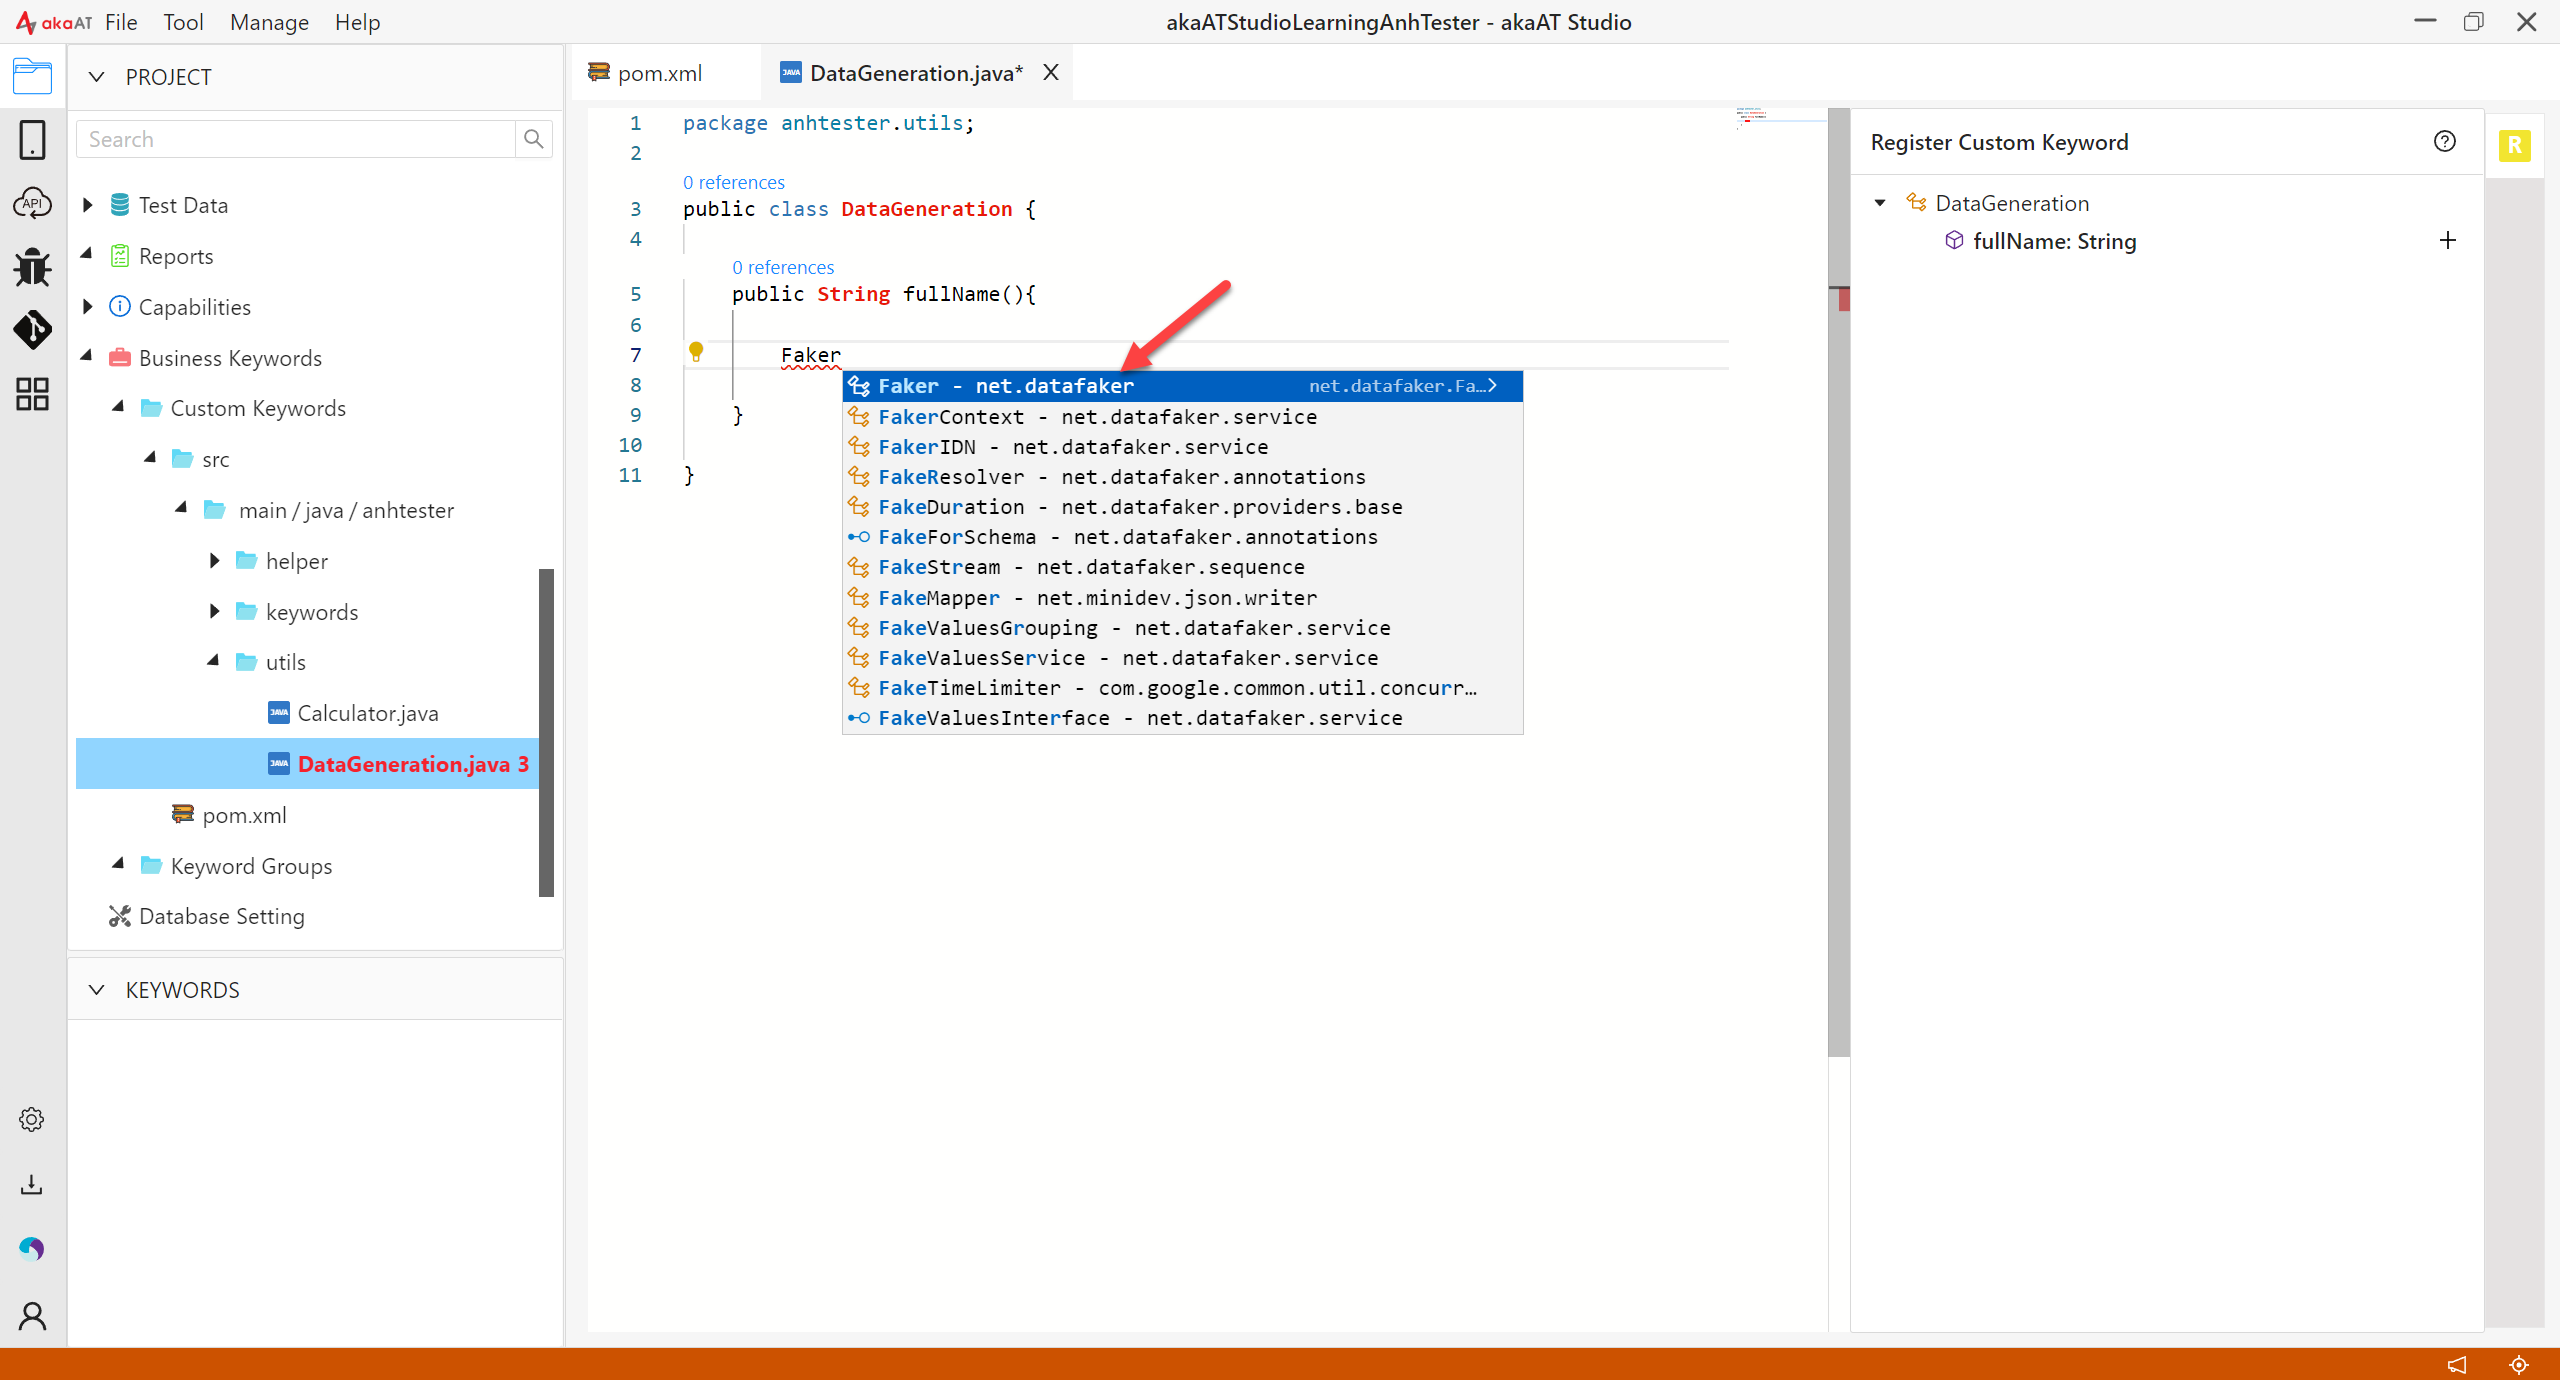Select the fullName: String keyword entry
The width and height of the screenshot is (2560, 1380).
click(2054, 241)
